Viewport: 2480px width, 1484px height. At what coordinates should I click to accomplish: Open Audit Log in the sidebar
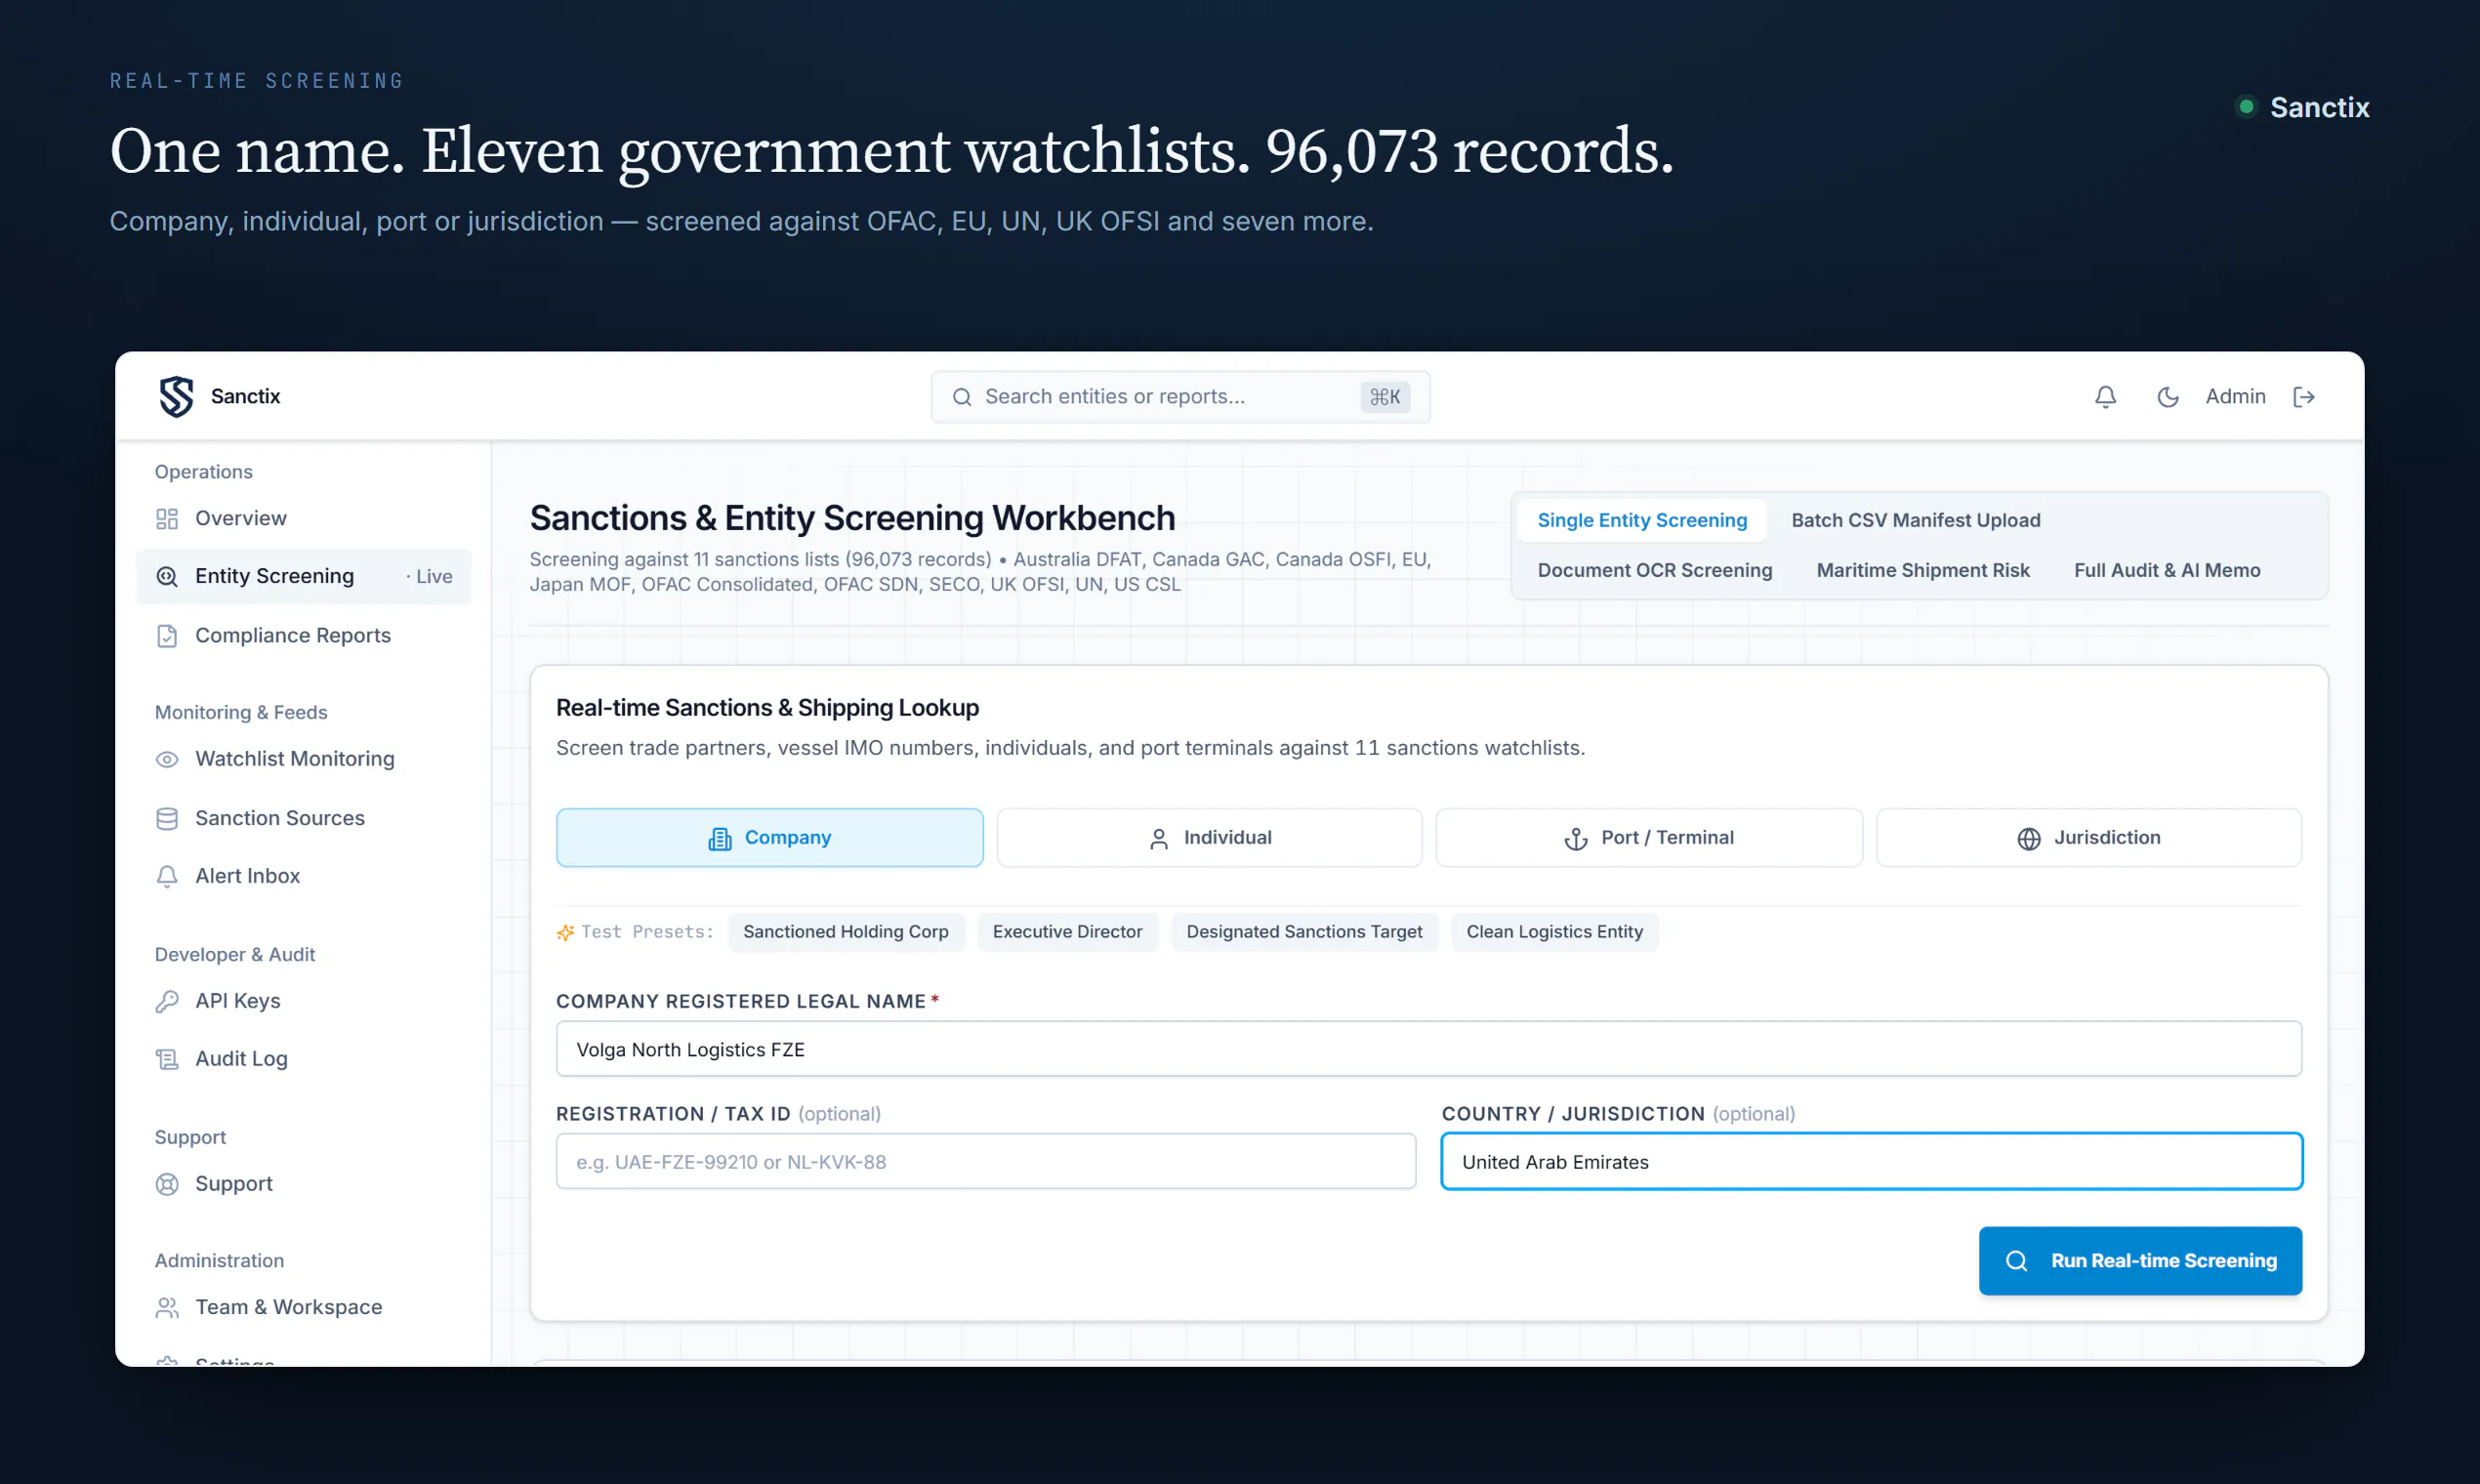304,1059
